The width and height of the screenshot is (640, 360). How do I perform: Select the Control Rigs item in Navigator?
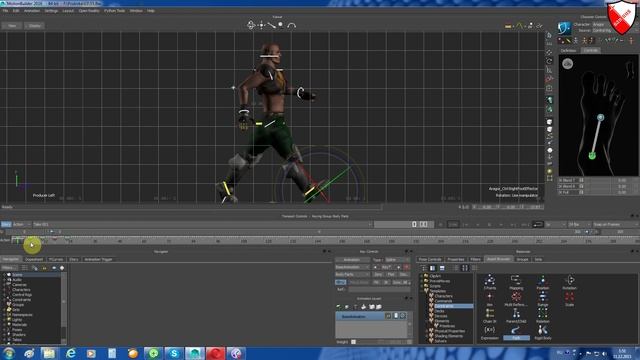pyautogui.click(x=22, y=295)
